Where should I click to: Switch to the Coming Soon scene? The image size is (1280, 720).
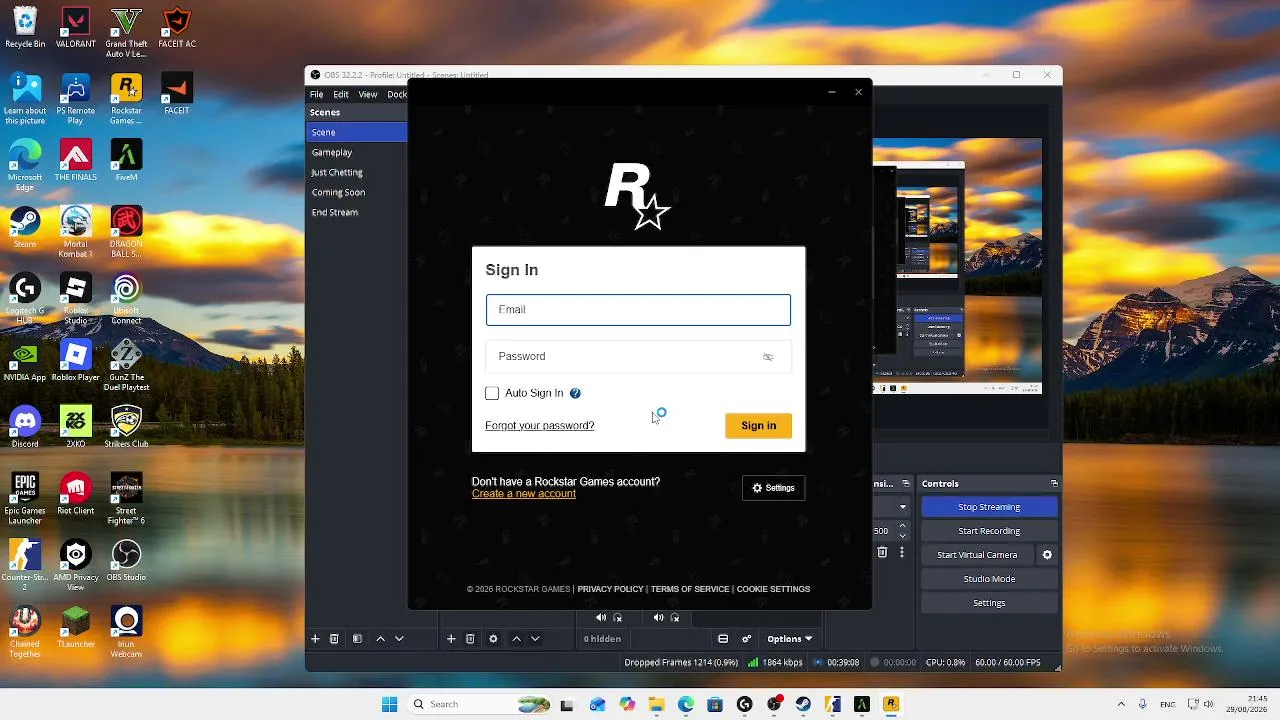click(357, 192)
